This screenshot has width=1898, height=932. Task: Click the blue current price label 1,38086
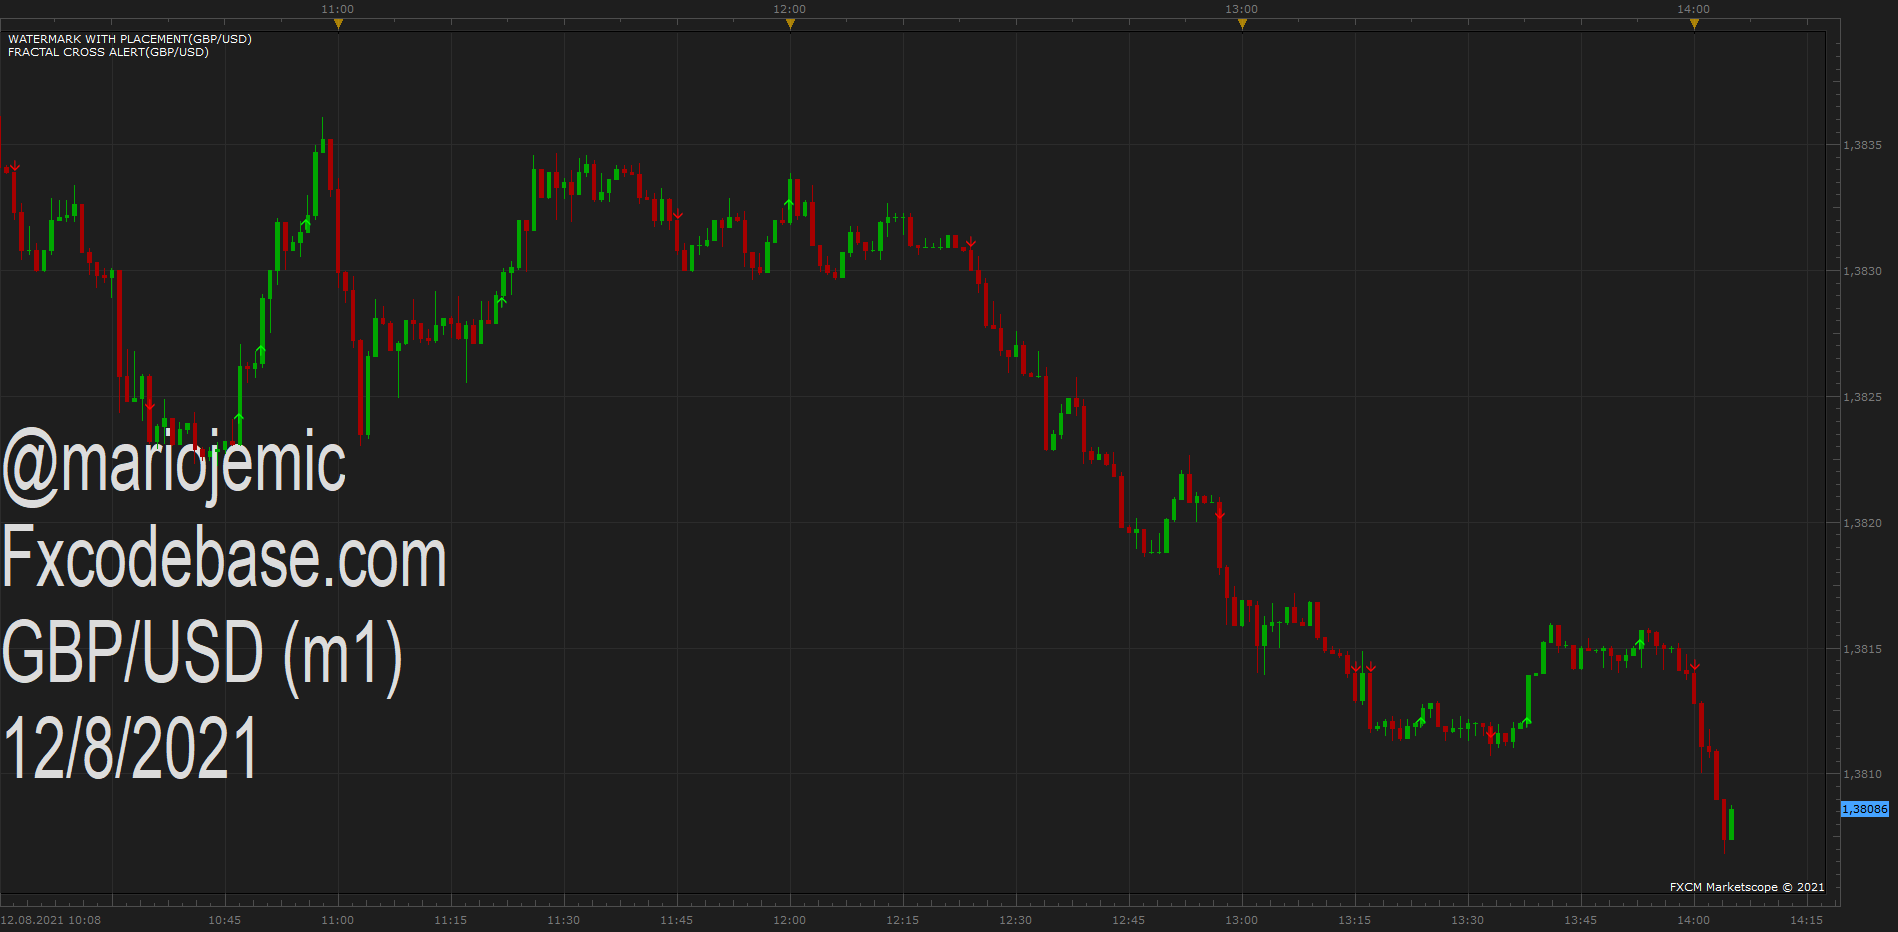tap(1865, 809)
